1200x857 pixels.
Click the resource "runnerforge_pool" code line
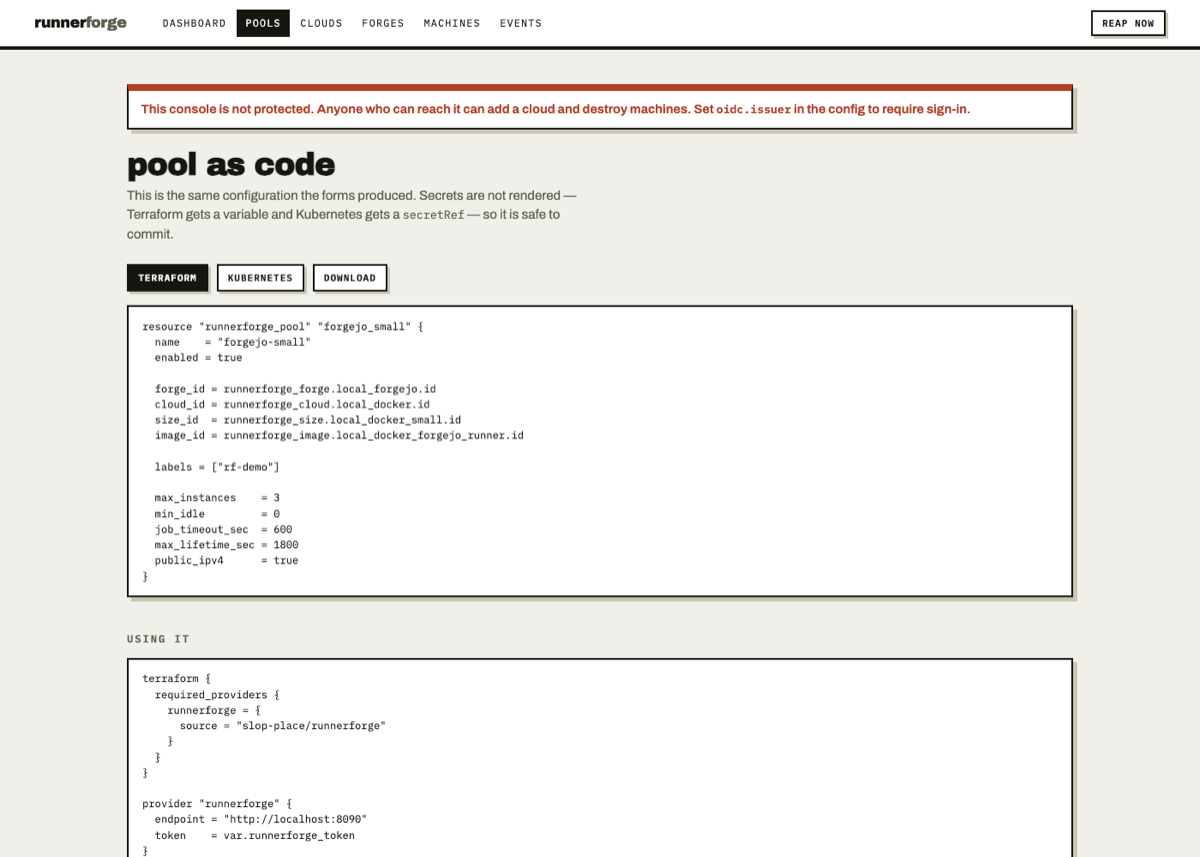[x=283, y=326]
